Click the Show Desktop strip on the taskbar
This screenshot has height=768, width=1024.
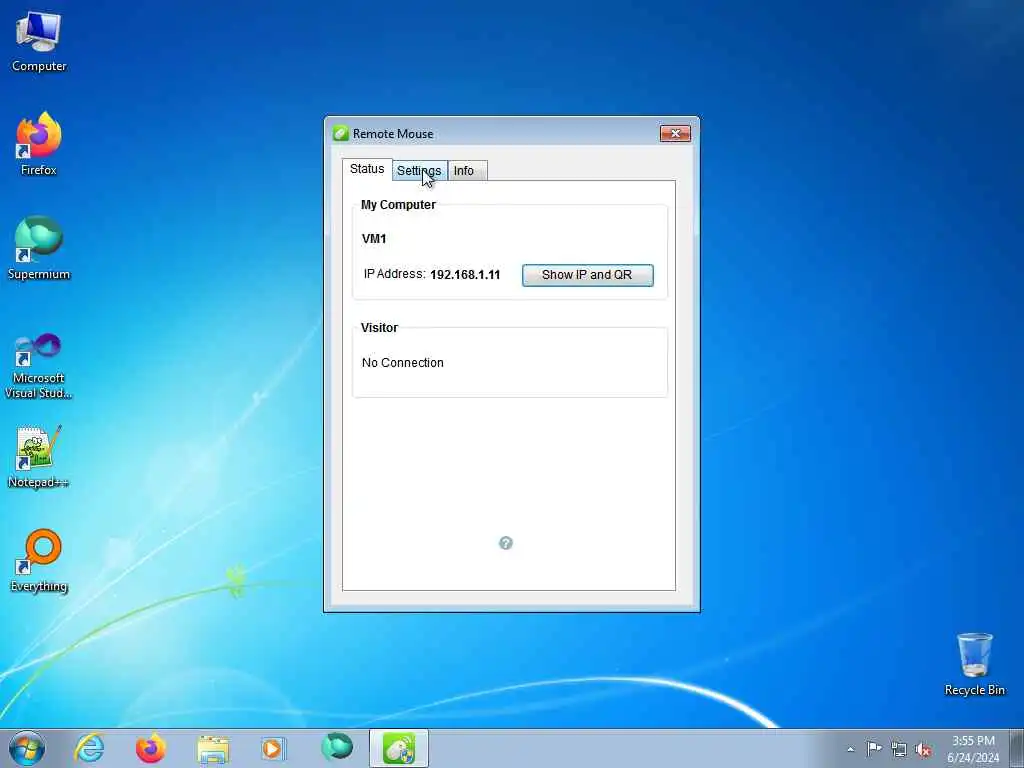click(x=1017, y=748)
